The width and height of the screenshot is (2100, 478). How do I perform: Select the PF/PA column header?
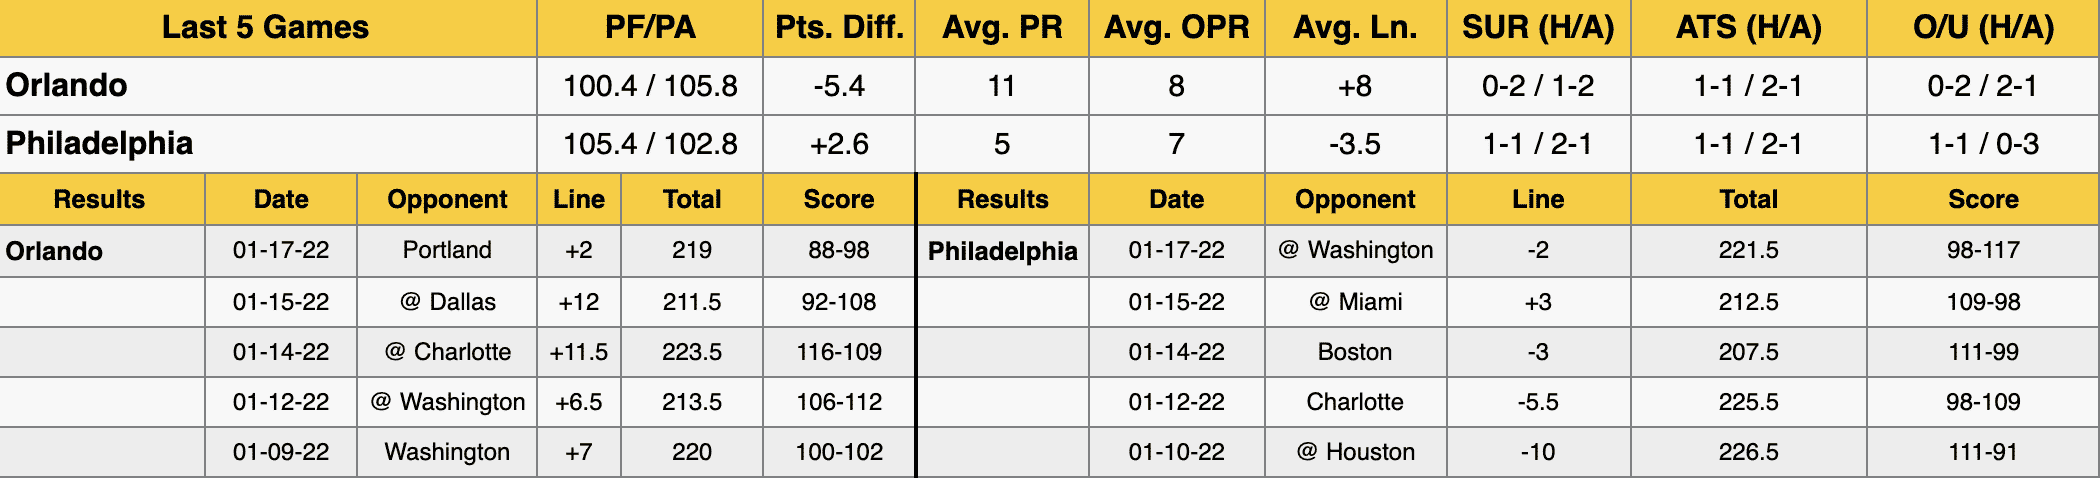click(x=650, y=28)
